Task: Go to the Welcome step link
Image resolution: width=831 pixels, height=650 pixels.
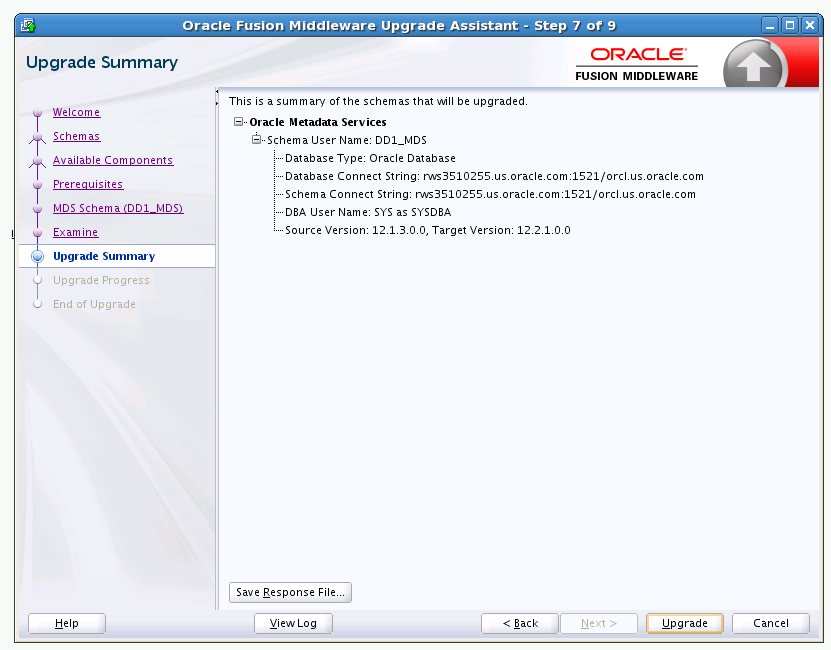Action: 76,112
